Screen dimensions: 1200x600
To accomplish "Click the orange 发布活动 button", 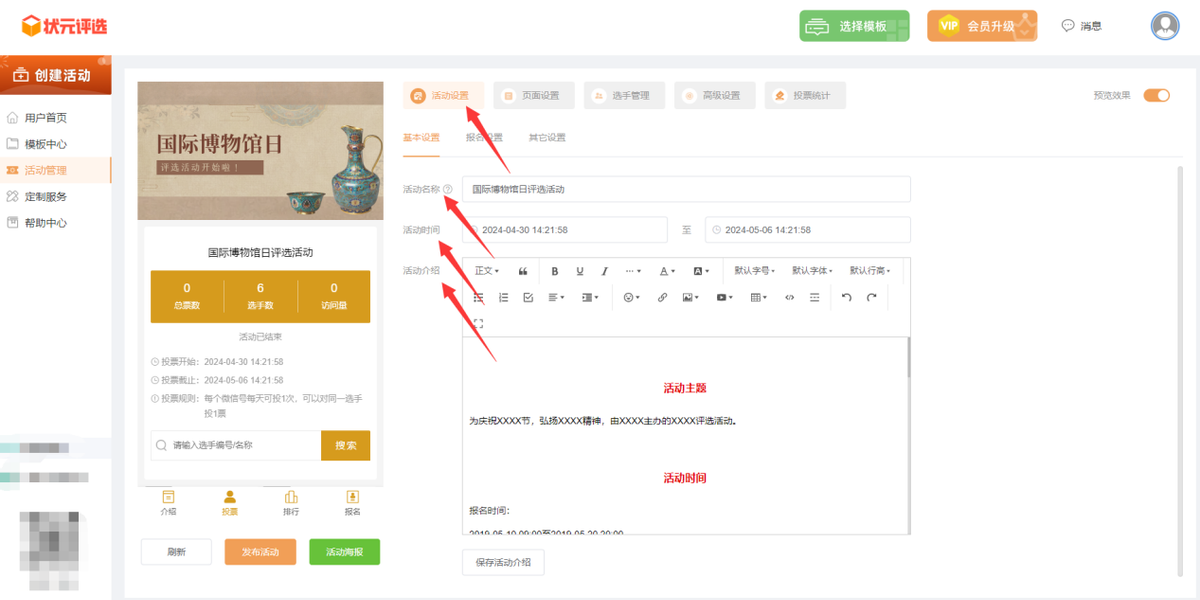I will (x=260, y=552).
